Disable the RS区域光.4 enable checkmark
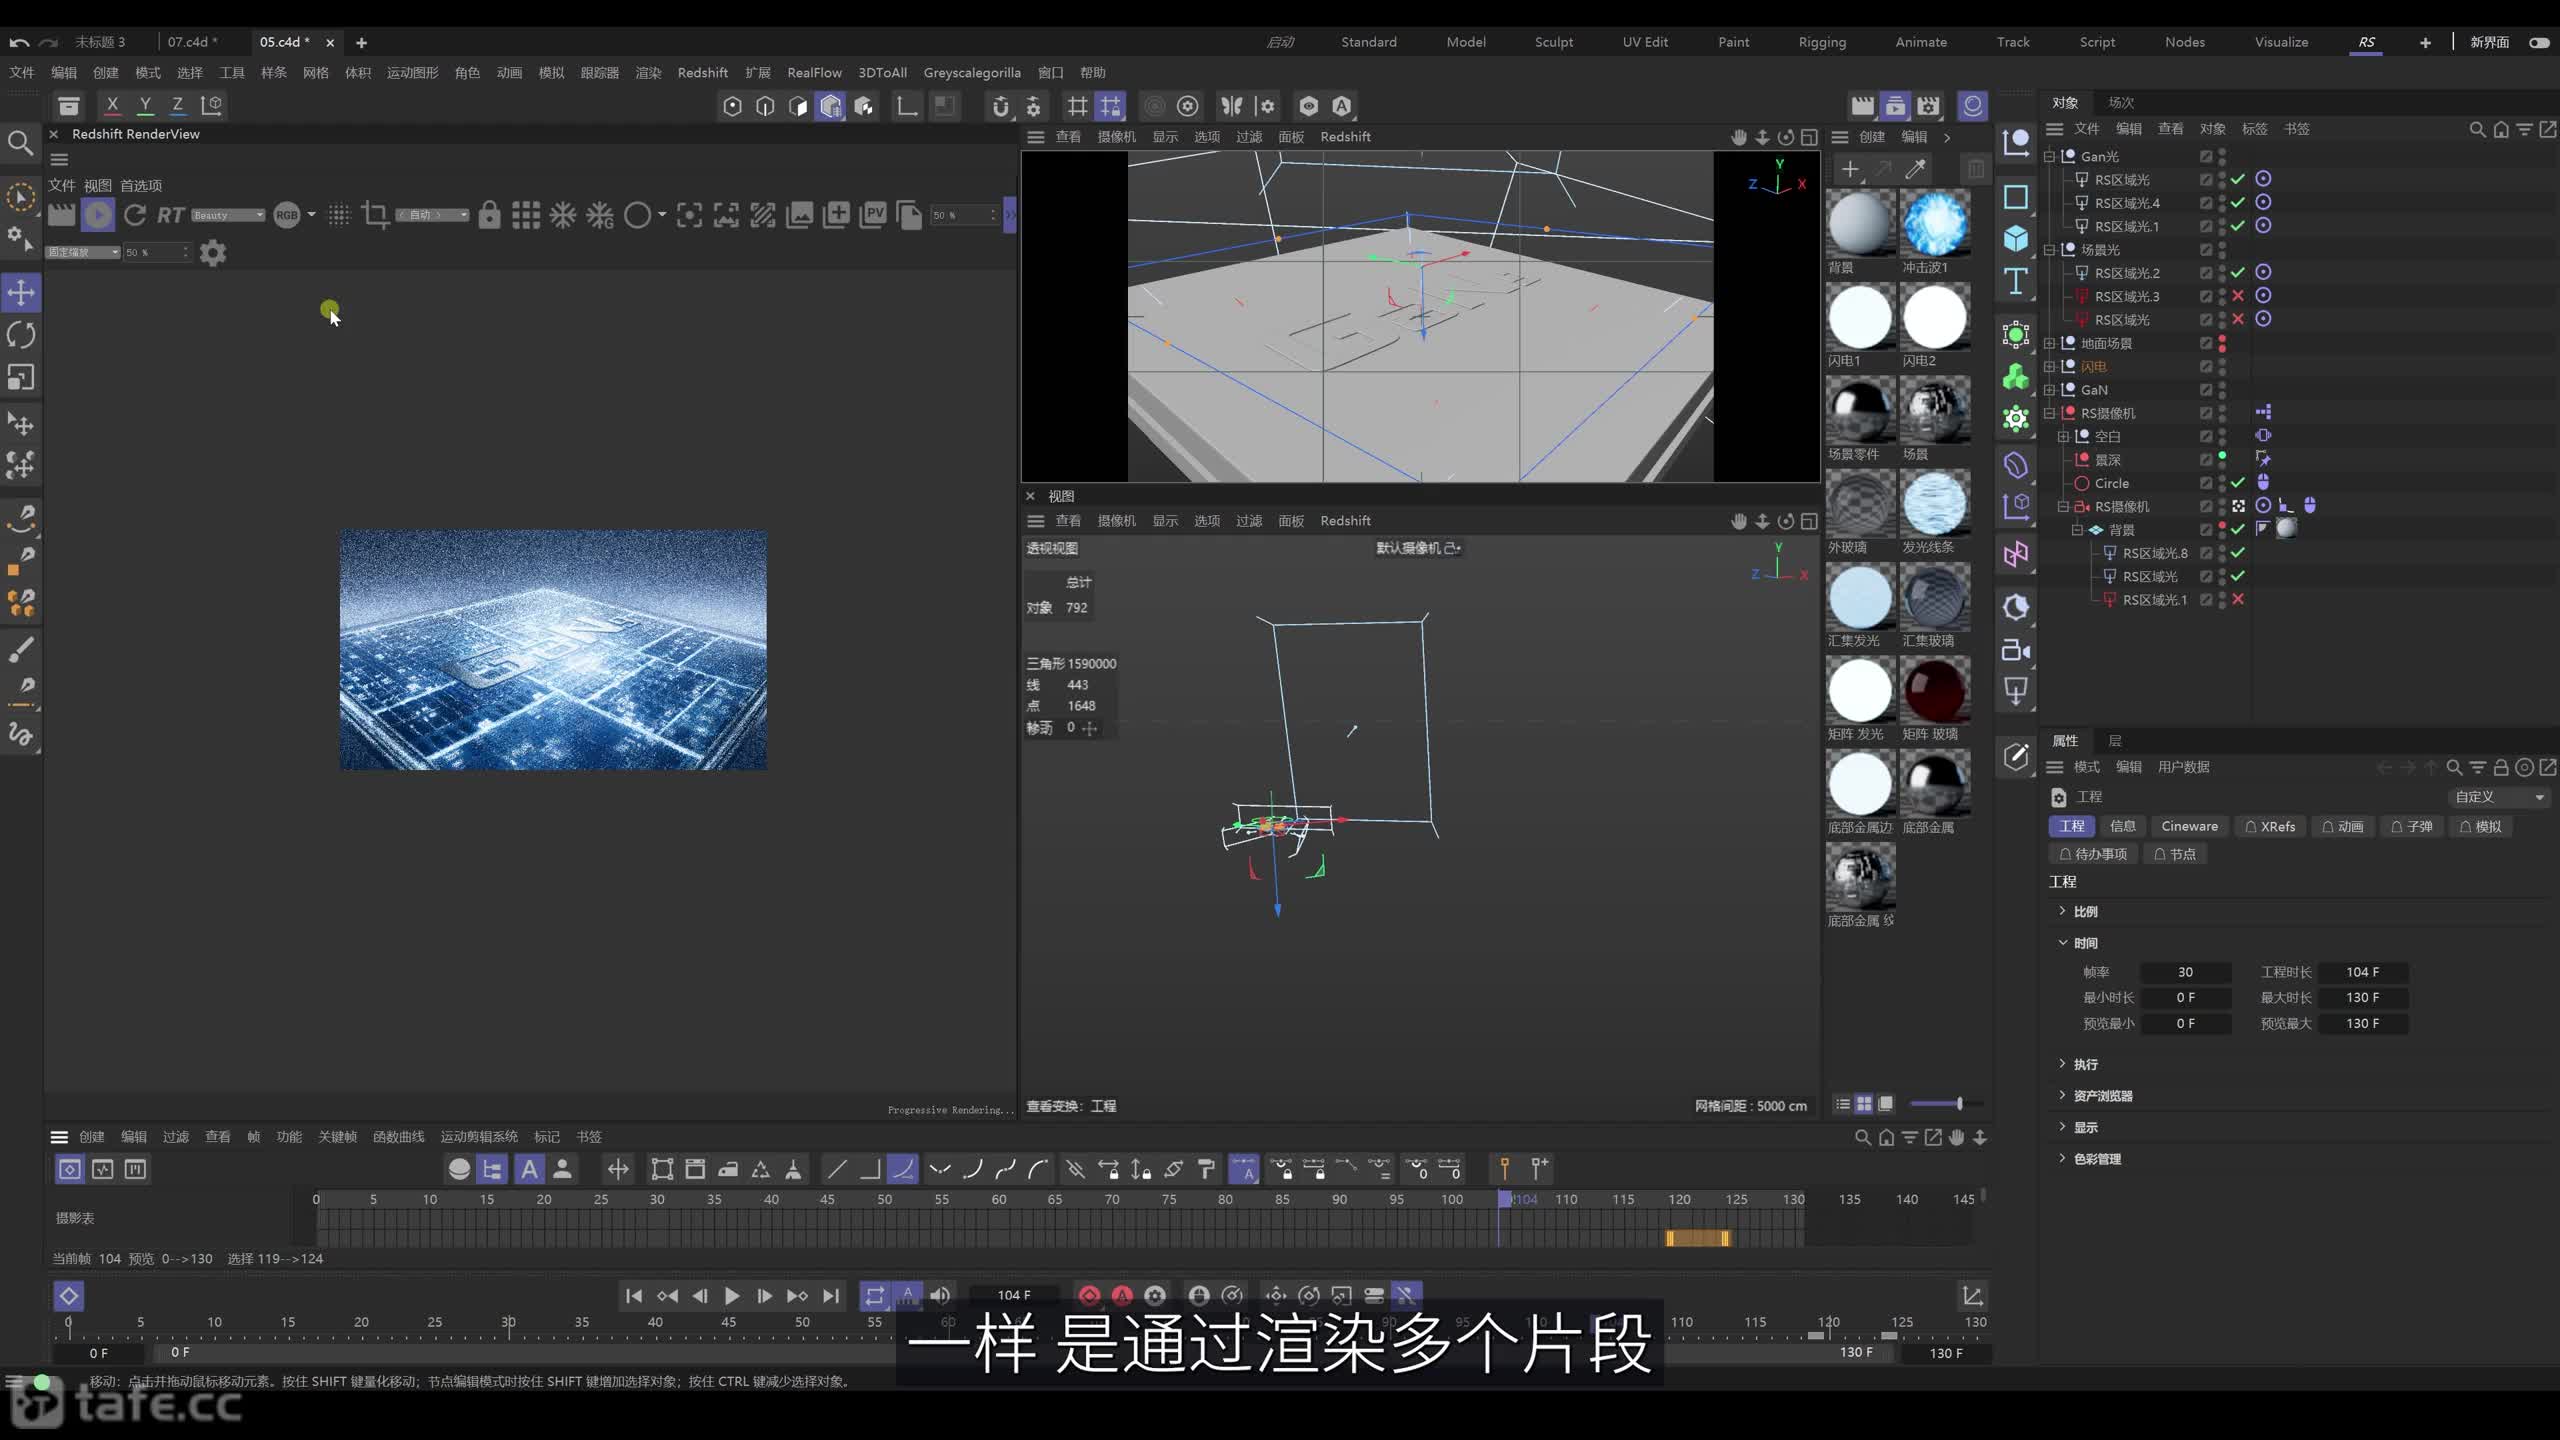This screenshot has height=1440, width=2560. point(2238,203)
